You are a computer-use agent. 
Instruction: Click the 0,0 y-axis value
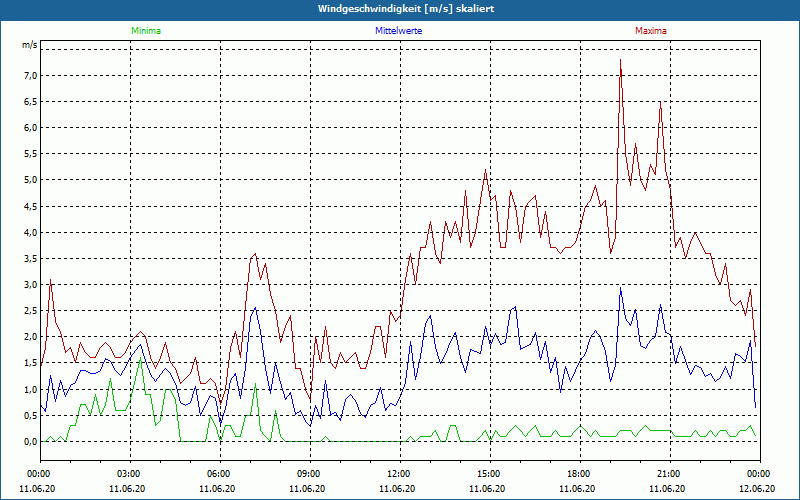[x=31, y=442]
